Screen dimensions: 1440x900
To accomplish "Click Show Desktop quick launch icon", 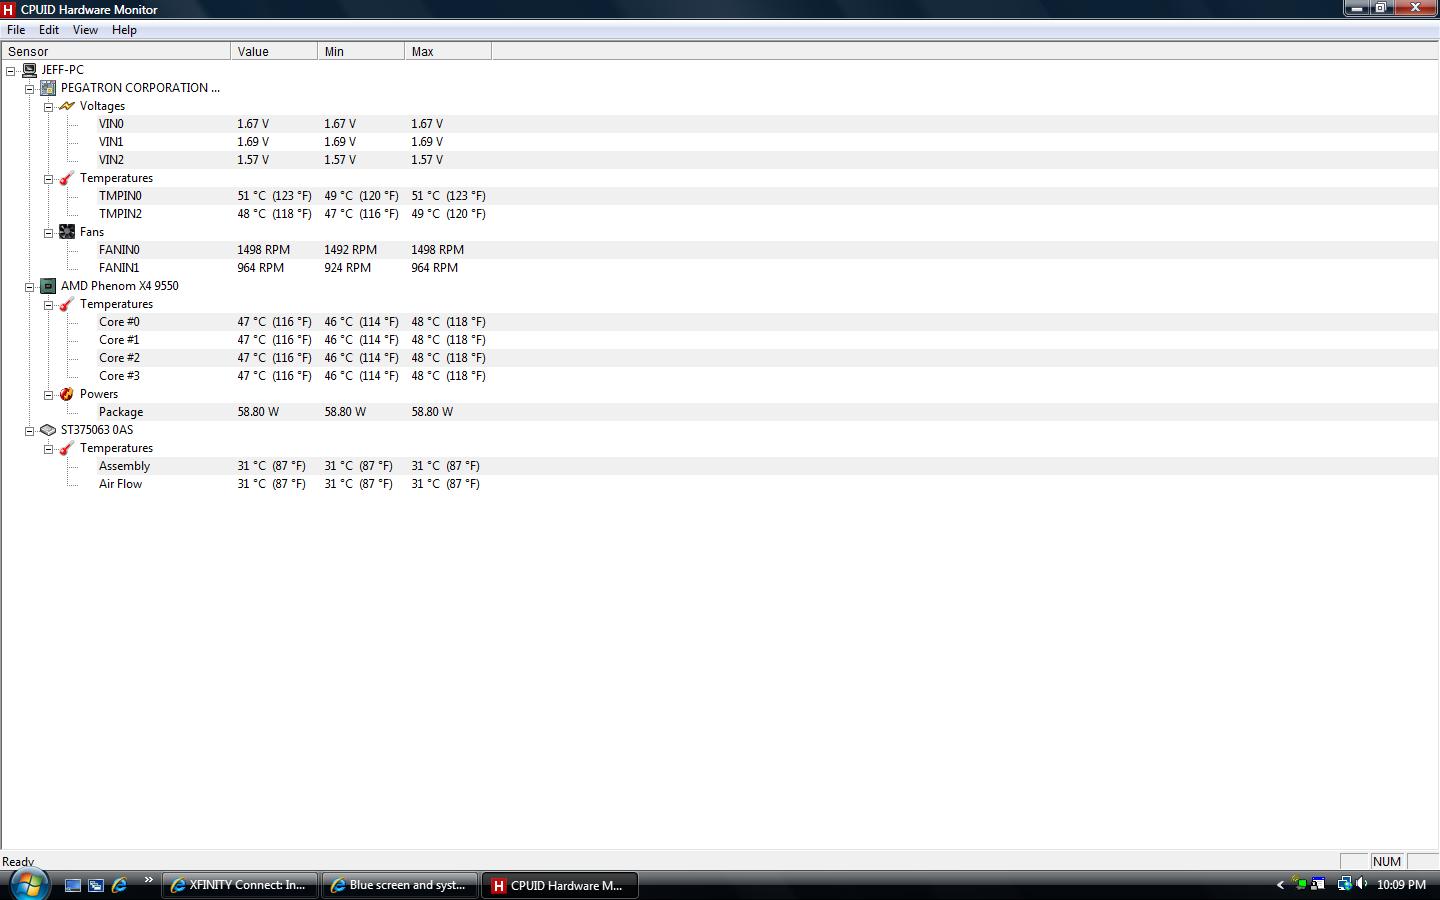I will click(x=73, y=885).
